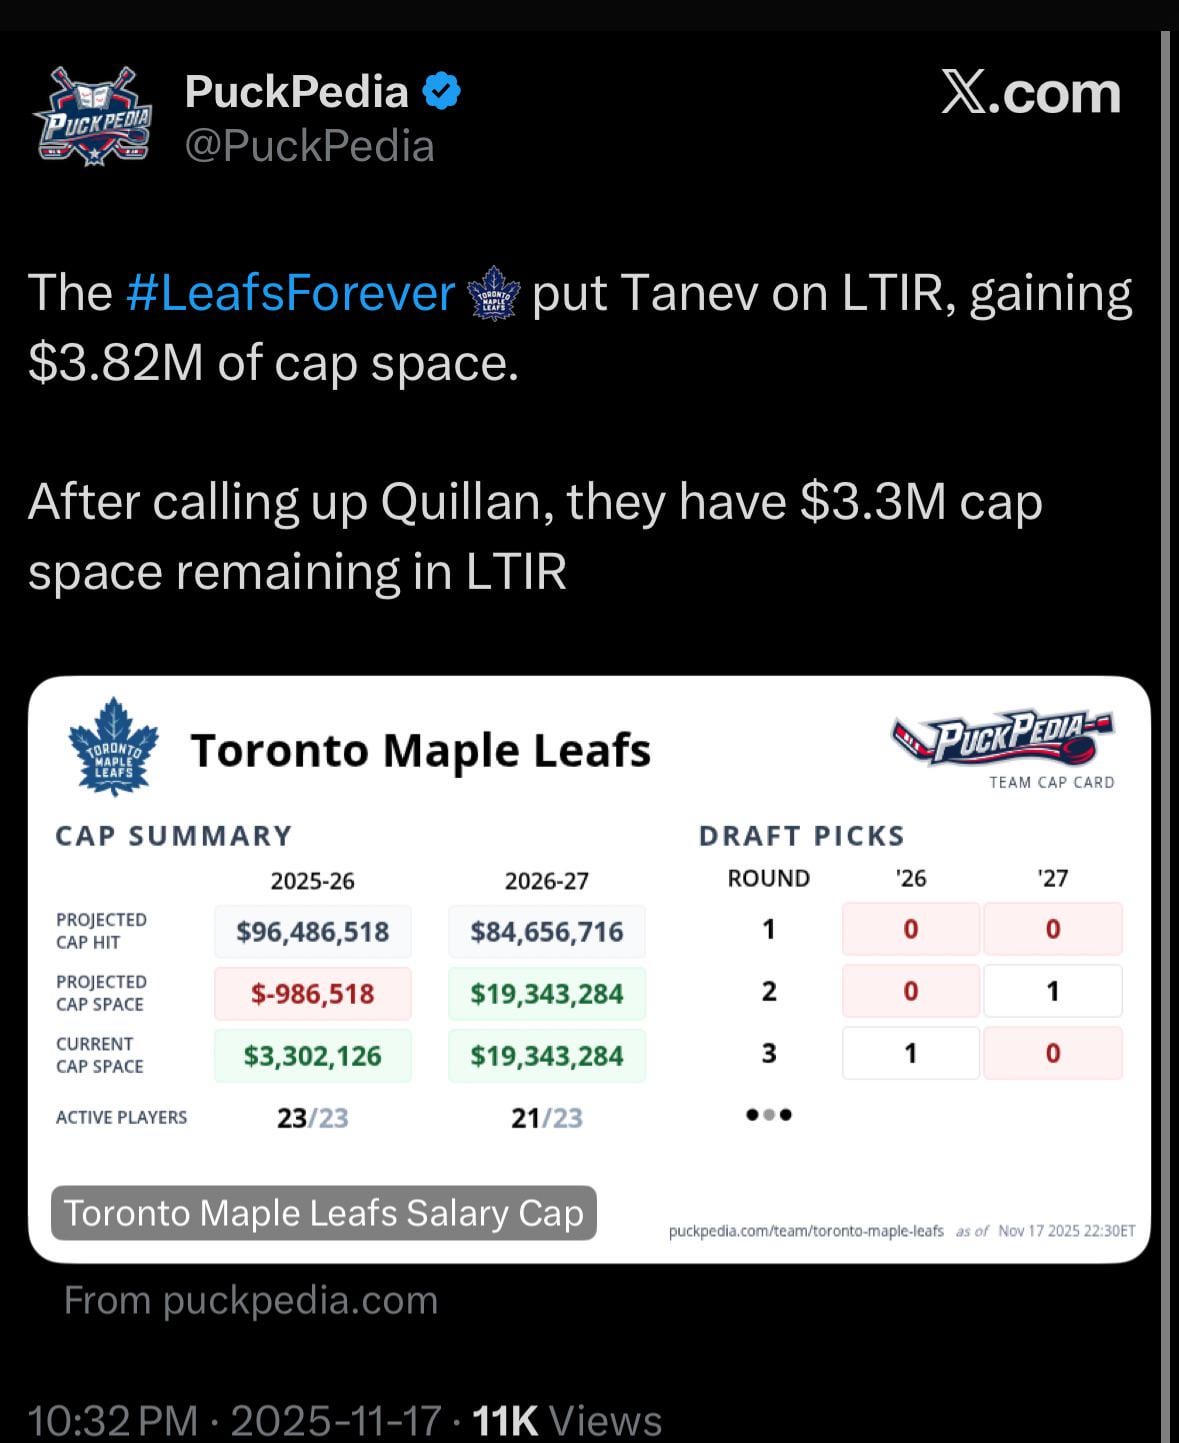The width and height of the screenshot is (1179, 1443).
Task: Open the #LeafsForever hashtag
Action: [291, 294]
